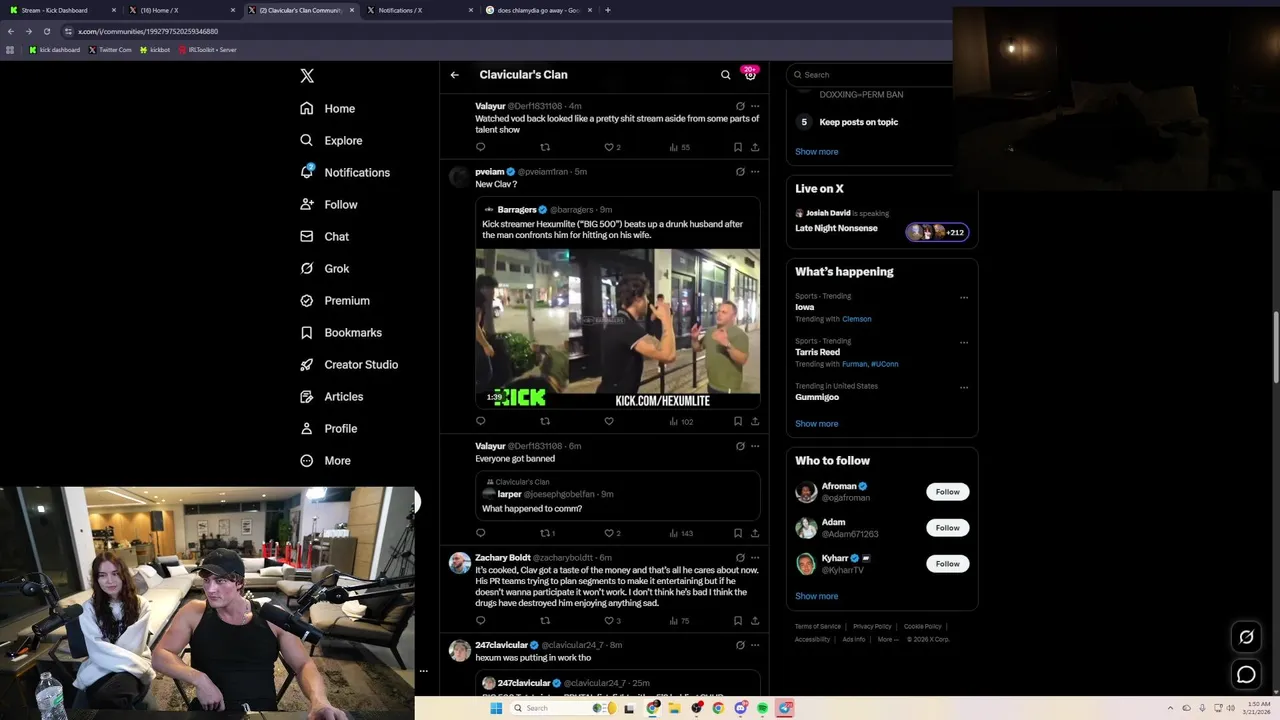Repost Valayur's 'Watched vod back' post
1280x720 pixels.
click(x=545, y=147)
